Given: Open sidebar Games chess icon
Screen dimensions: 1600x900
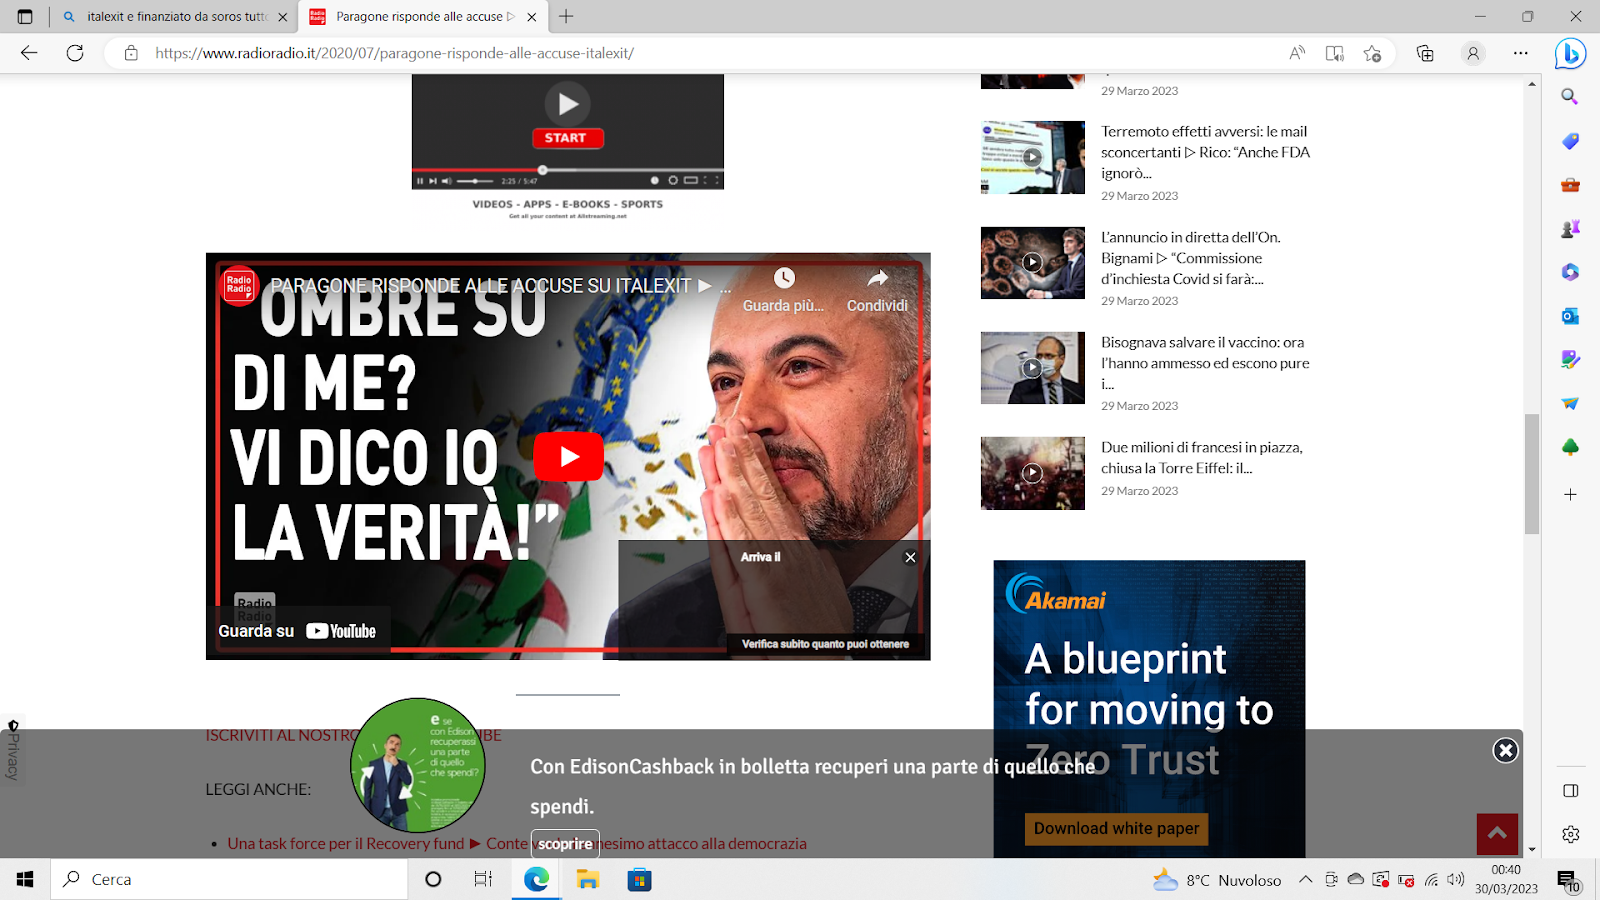Looking at the screenshot, I should (x=1570, y=229).
